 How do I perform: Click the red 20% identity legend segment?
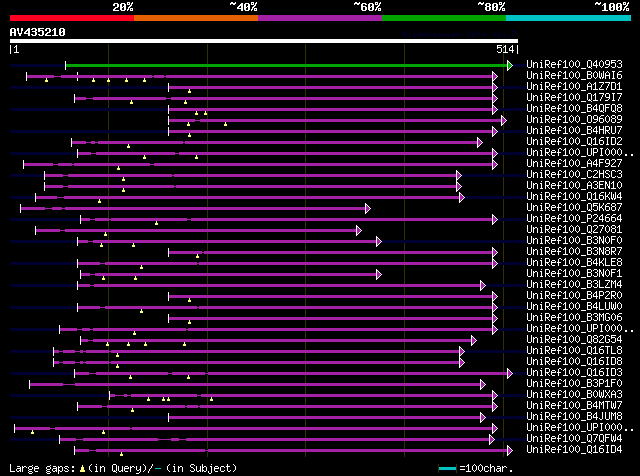(72, 18)
